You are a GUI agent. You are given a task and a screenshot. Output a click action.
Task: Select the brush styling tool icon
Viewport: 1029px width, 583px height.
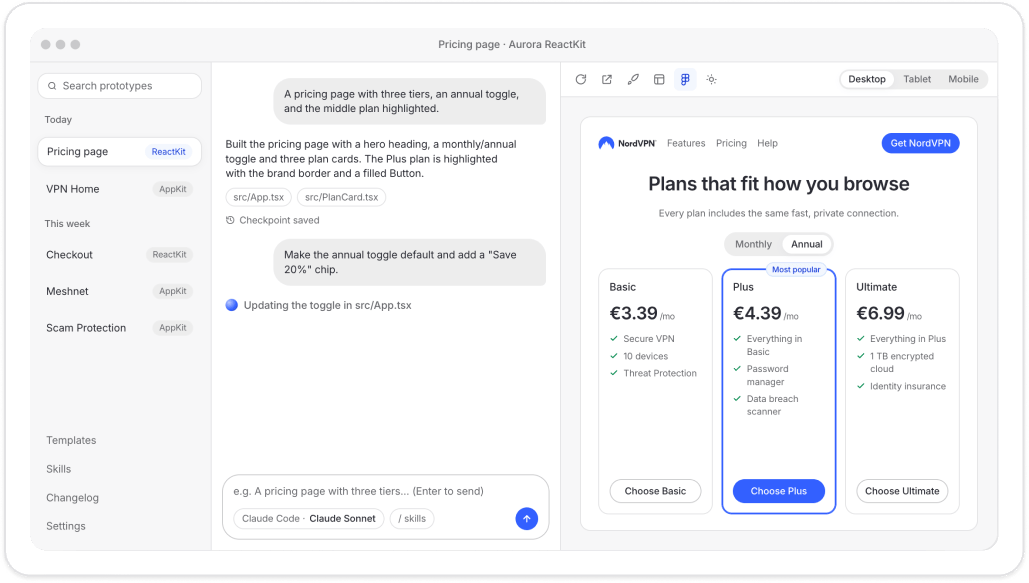tap(633, 79)
